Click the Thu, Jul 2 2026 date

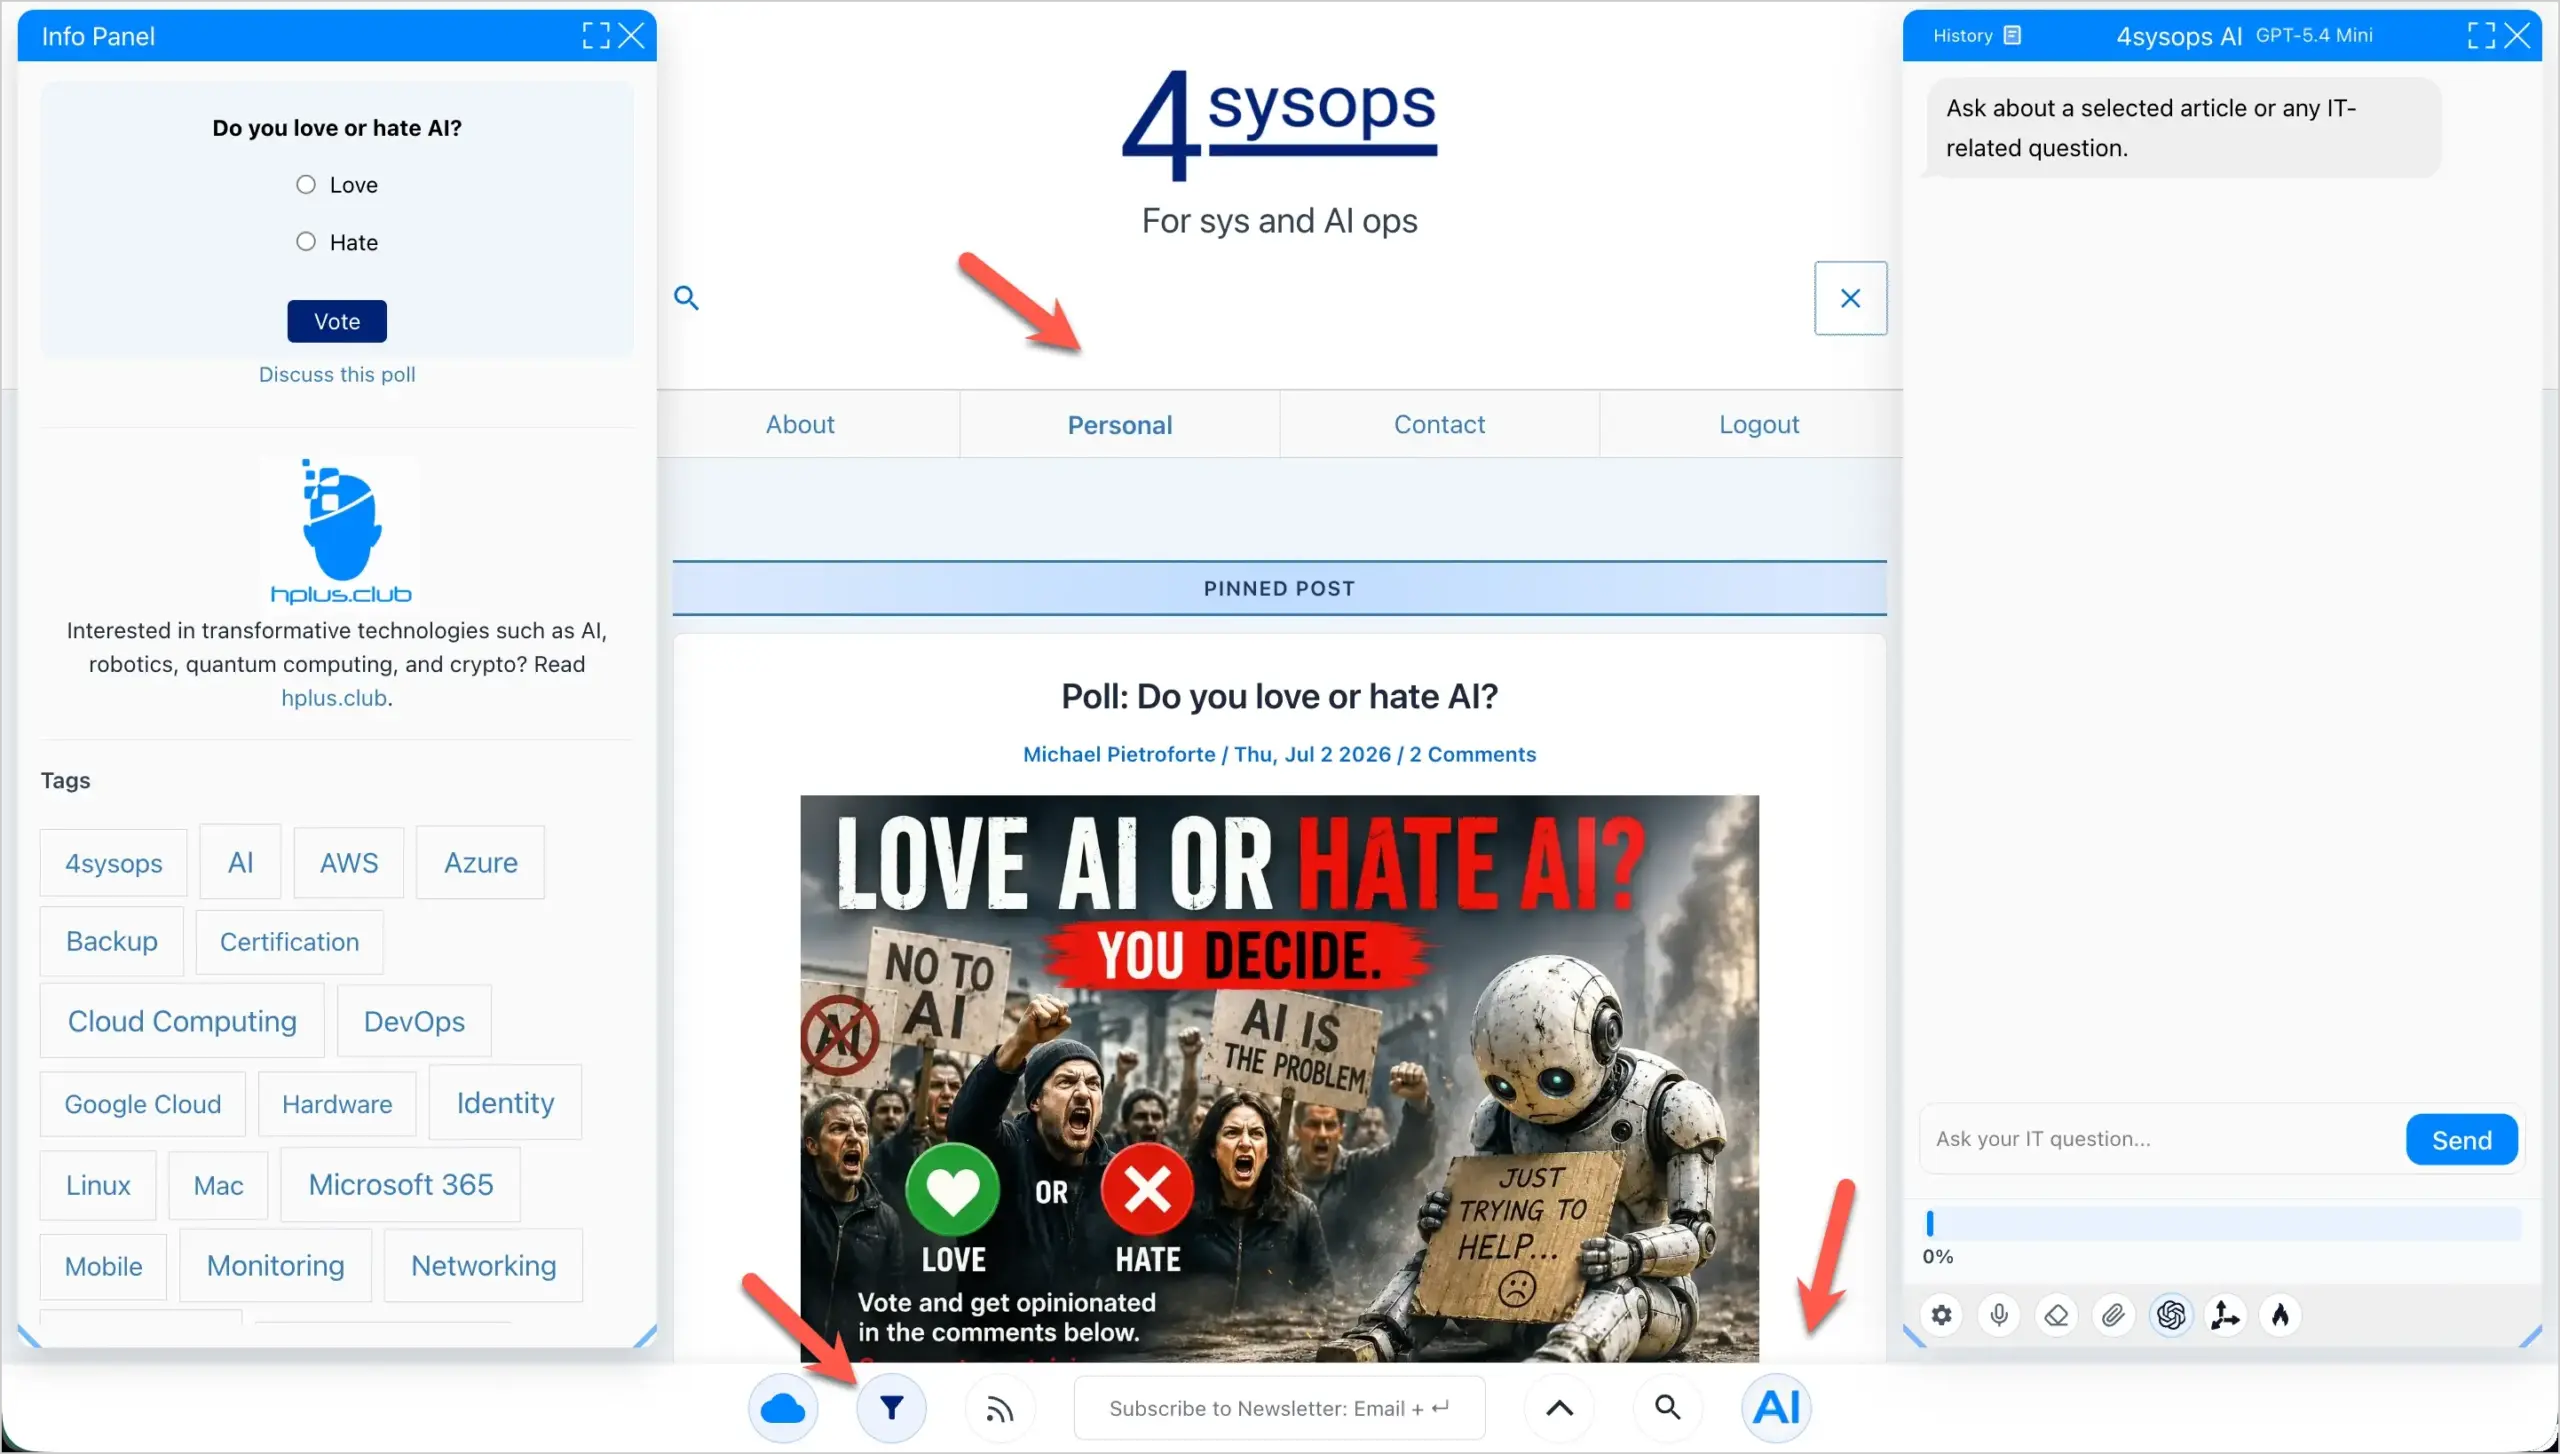tap(1312, 754)
